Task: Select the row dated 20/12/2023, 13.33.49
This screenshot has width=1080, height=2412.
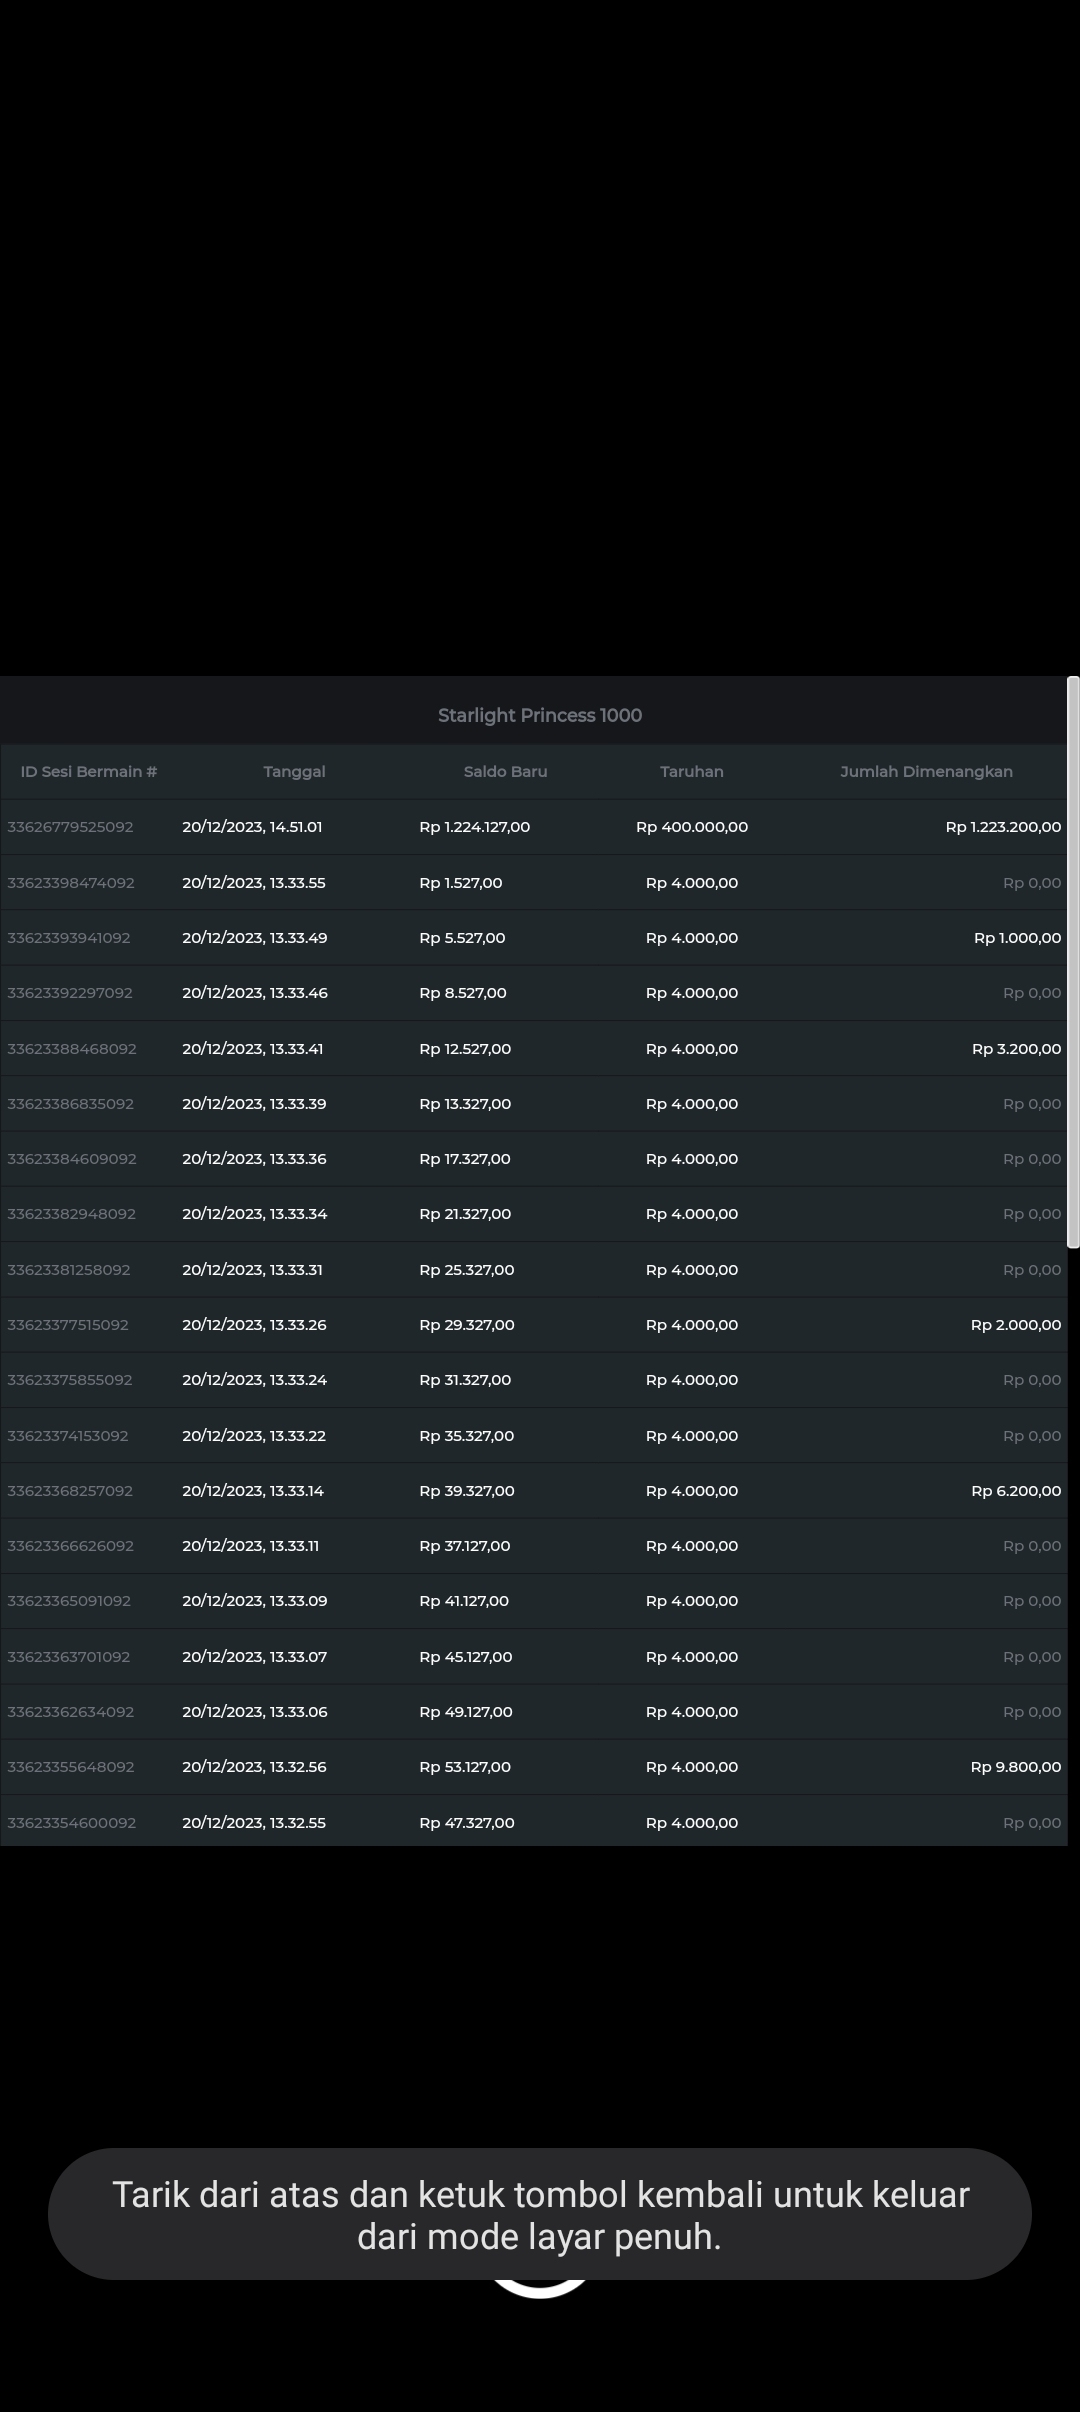Action: (254, 938)
